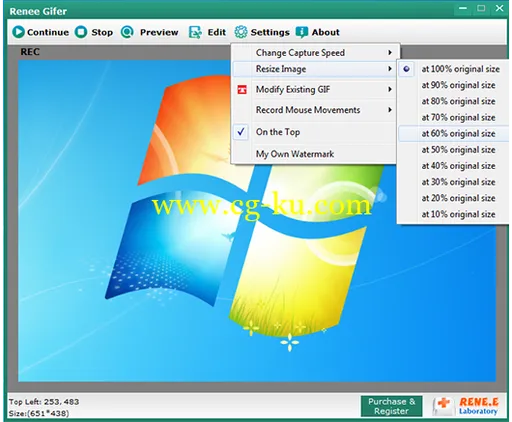The height and width of the screenshot is (422, 512).
Task: Click the Edit button label
Action: 217,32
